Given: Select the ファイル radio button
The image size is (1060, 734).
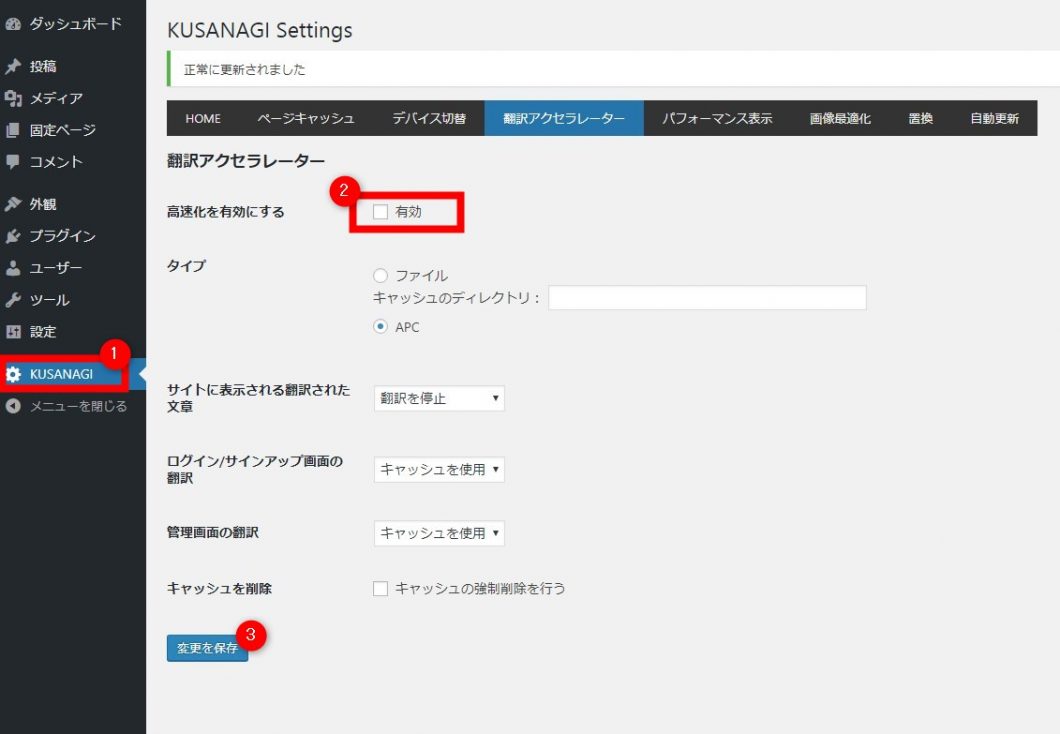Looking at the screenshot, I should point(381,275).
